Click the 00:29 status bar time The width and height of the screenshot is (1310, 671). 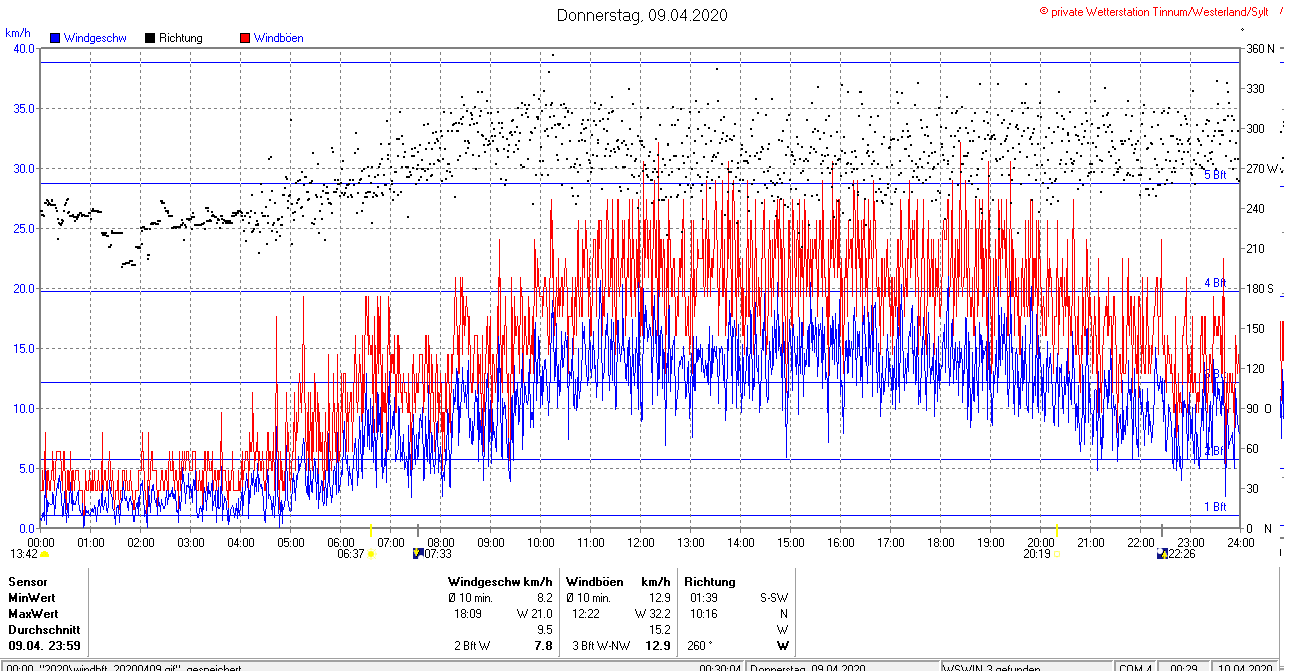click(1184, 668)
